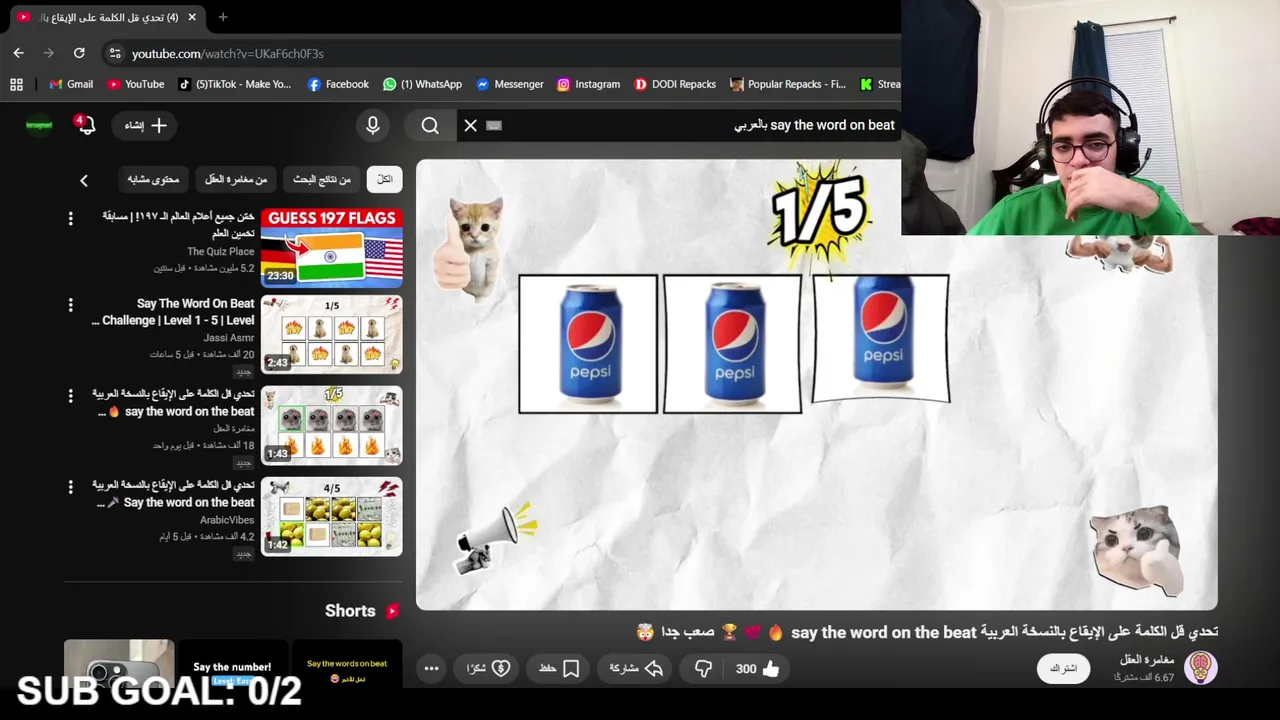Like the video with thumbs up 300
This screenshot has width=1280, height=720.
click(757, 669)
